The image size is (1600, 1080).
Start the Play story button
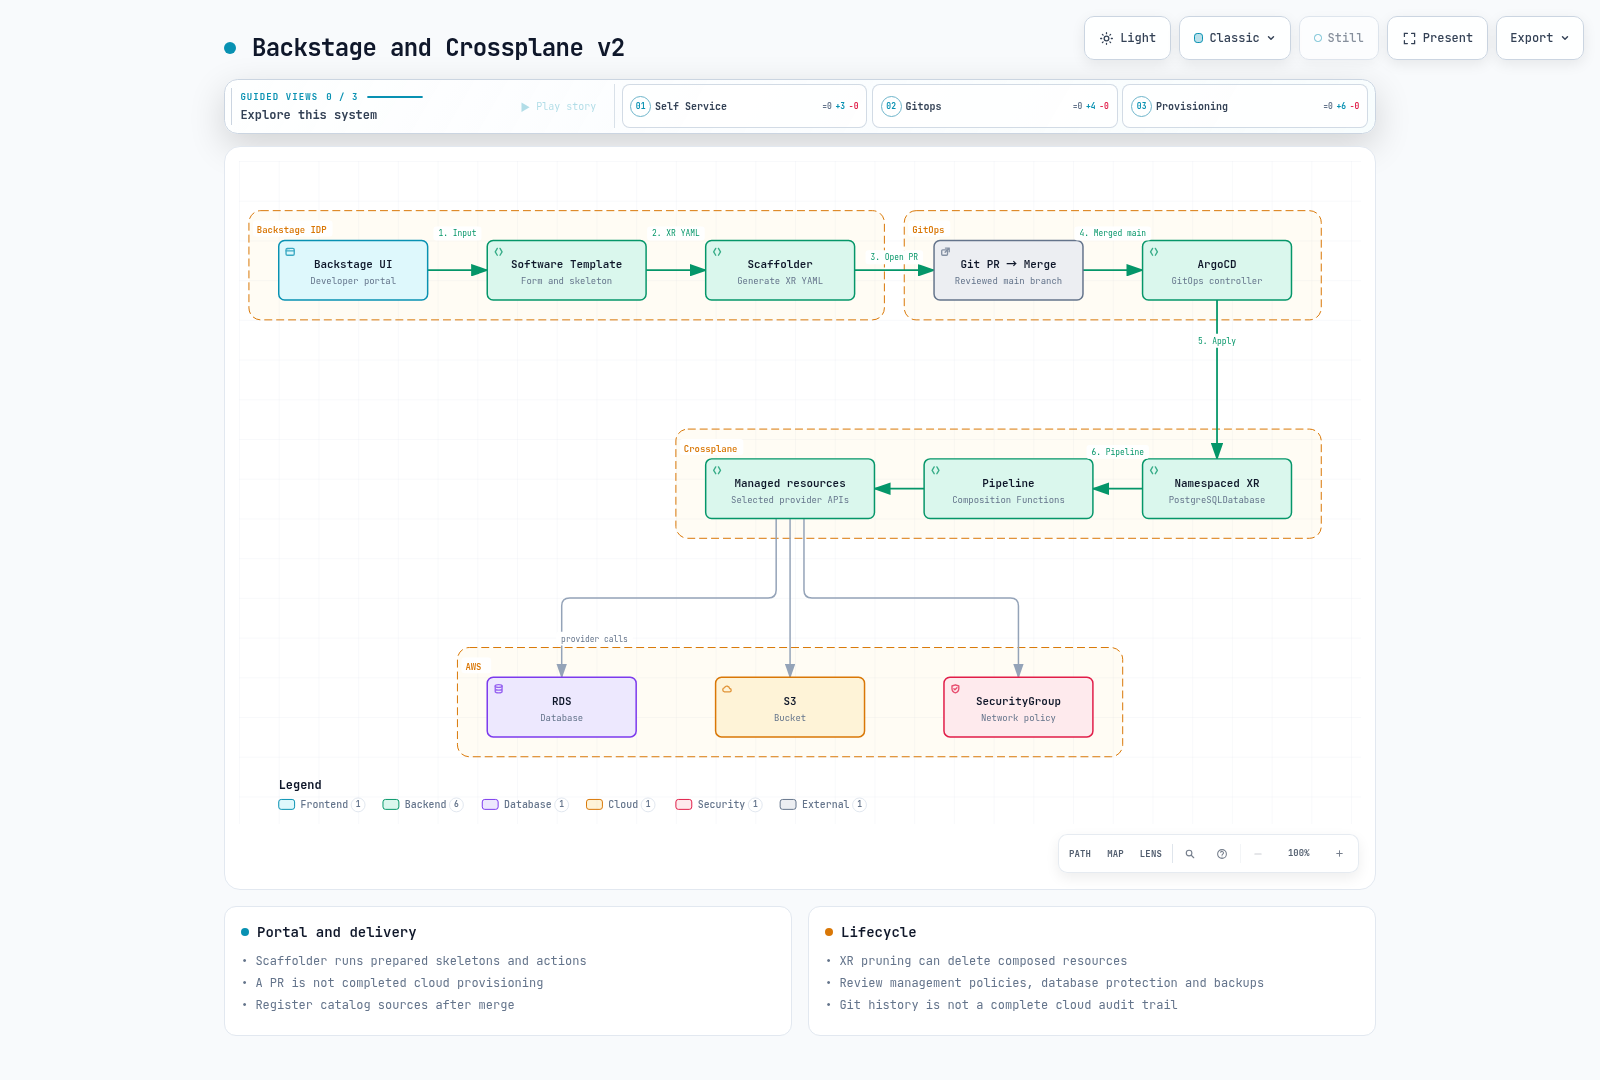click(559, 107)
